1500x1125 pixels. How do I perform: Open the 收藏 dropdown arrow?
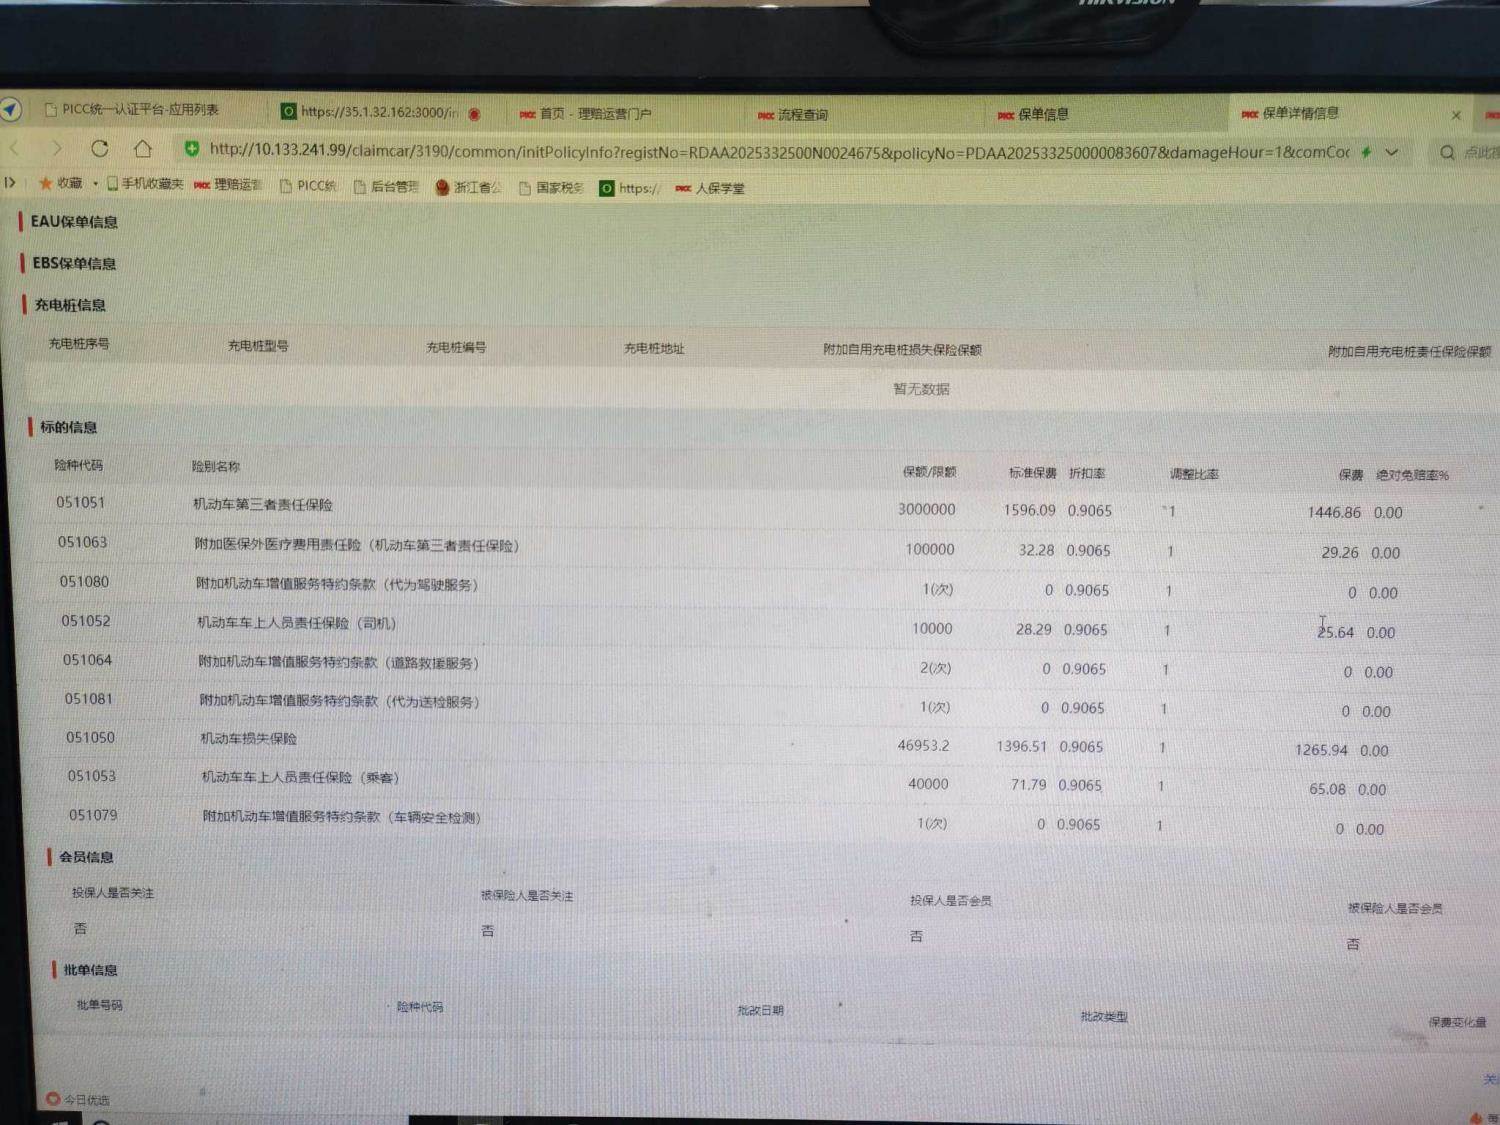coord(95,183)
